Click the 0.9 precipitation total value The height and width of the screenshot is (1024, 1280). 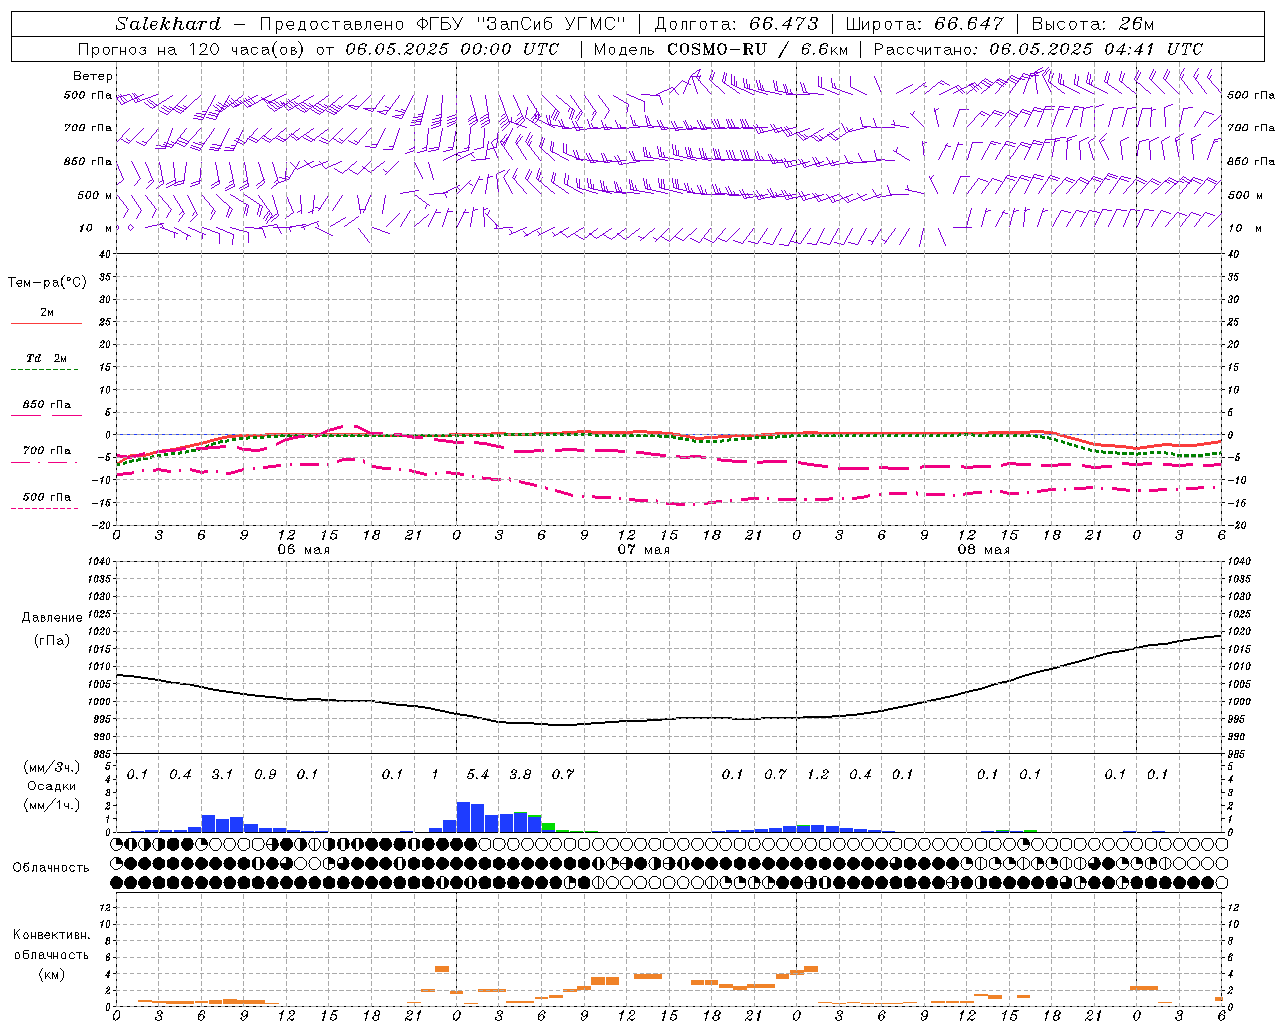pyautogui.click(x=265, y=775)
